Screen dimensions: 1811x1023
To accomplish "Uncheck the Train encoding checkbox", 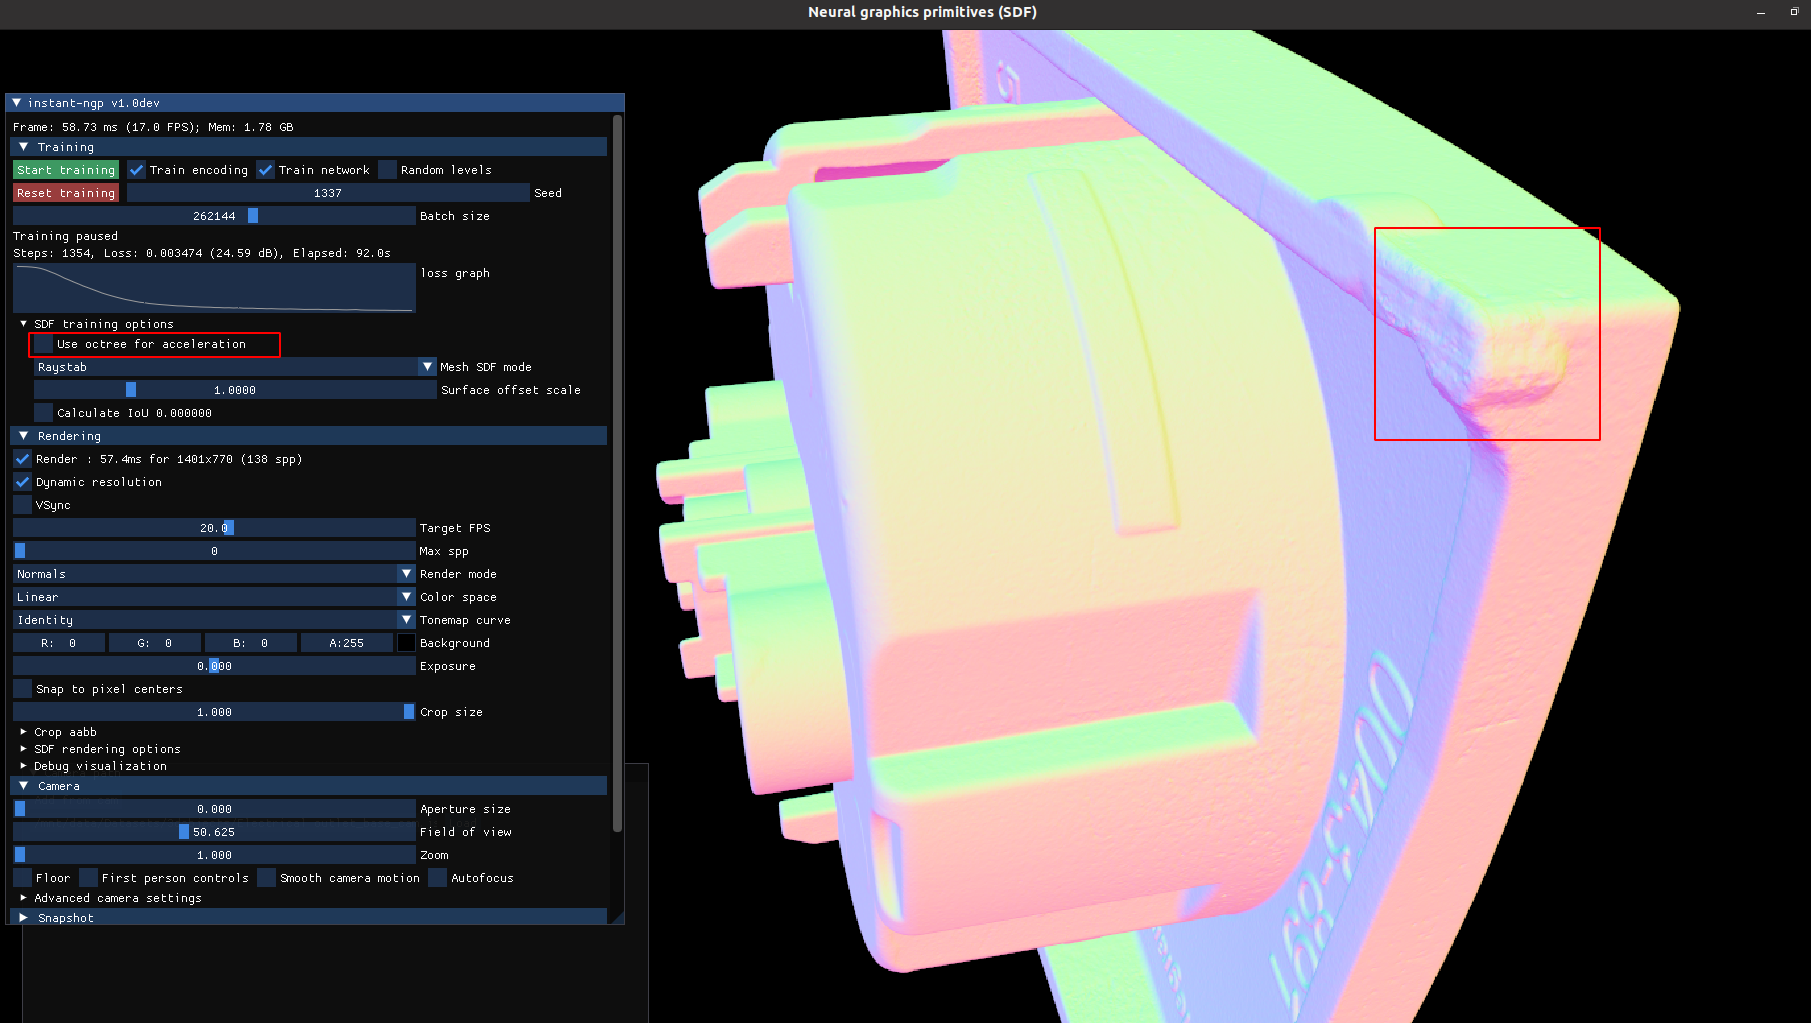I will (x=136, y=169).
